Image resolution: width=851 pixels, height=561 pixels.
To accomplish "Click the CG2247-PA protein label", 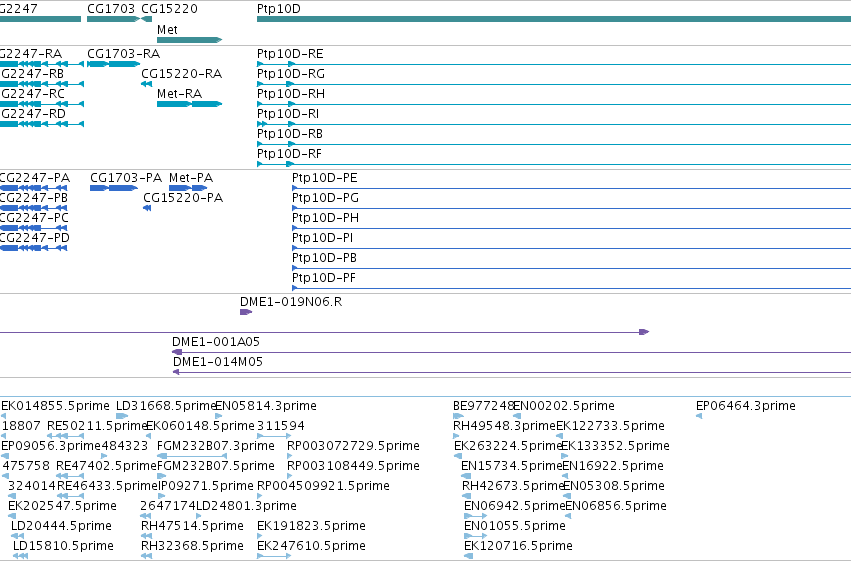I will tap(35, 178).
